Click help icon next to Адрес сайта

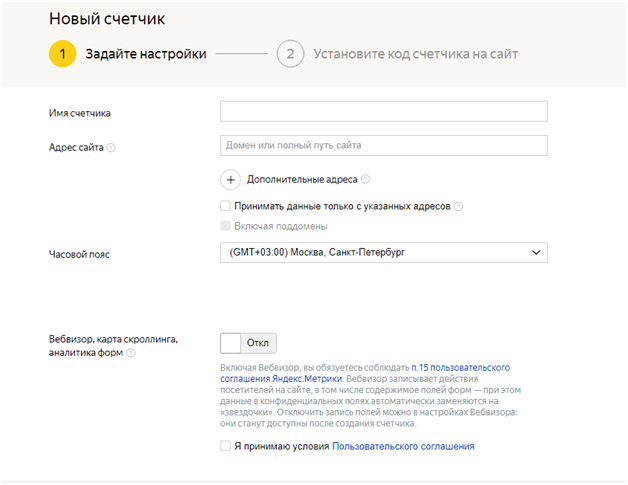click(111, 148)
